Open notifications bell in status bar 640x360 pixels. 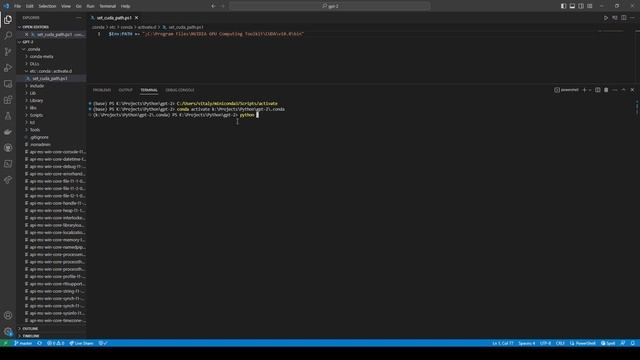632,343
